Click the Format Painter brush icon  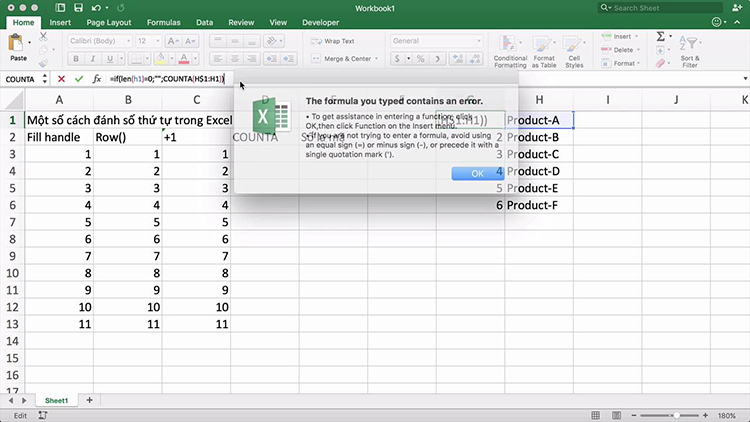pos(44,63)
